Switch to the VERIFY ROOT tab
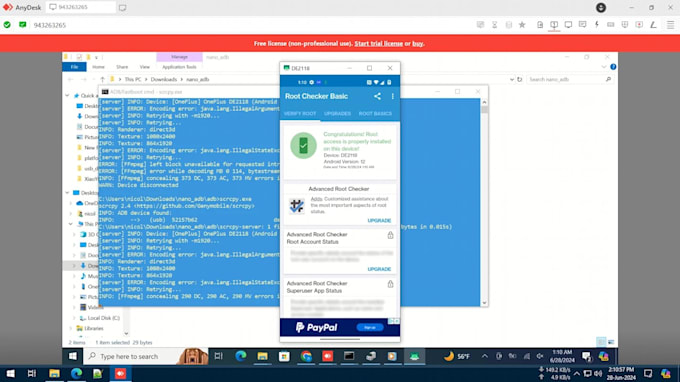This screenshot has width=680, height=382. click(300, 114)
